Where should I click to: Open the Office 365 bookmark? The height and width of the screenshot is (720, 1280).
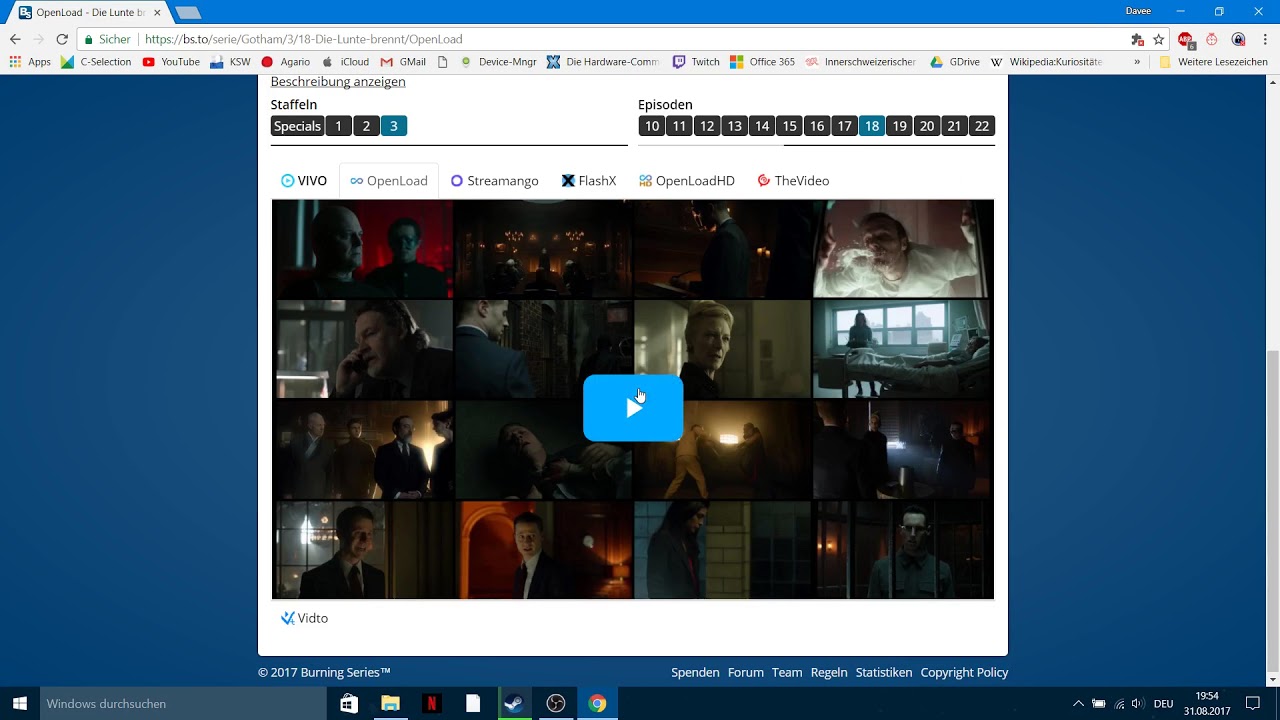762,62
